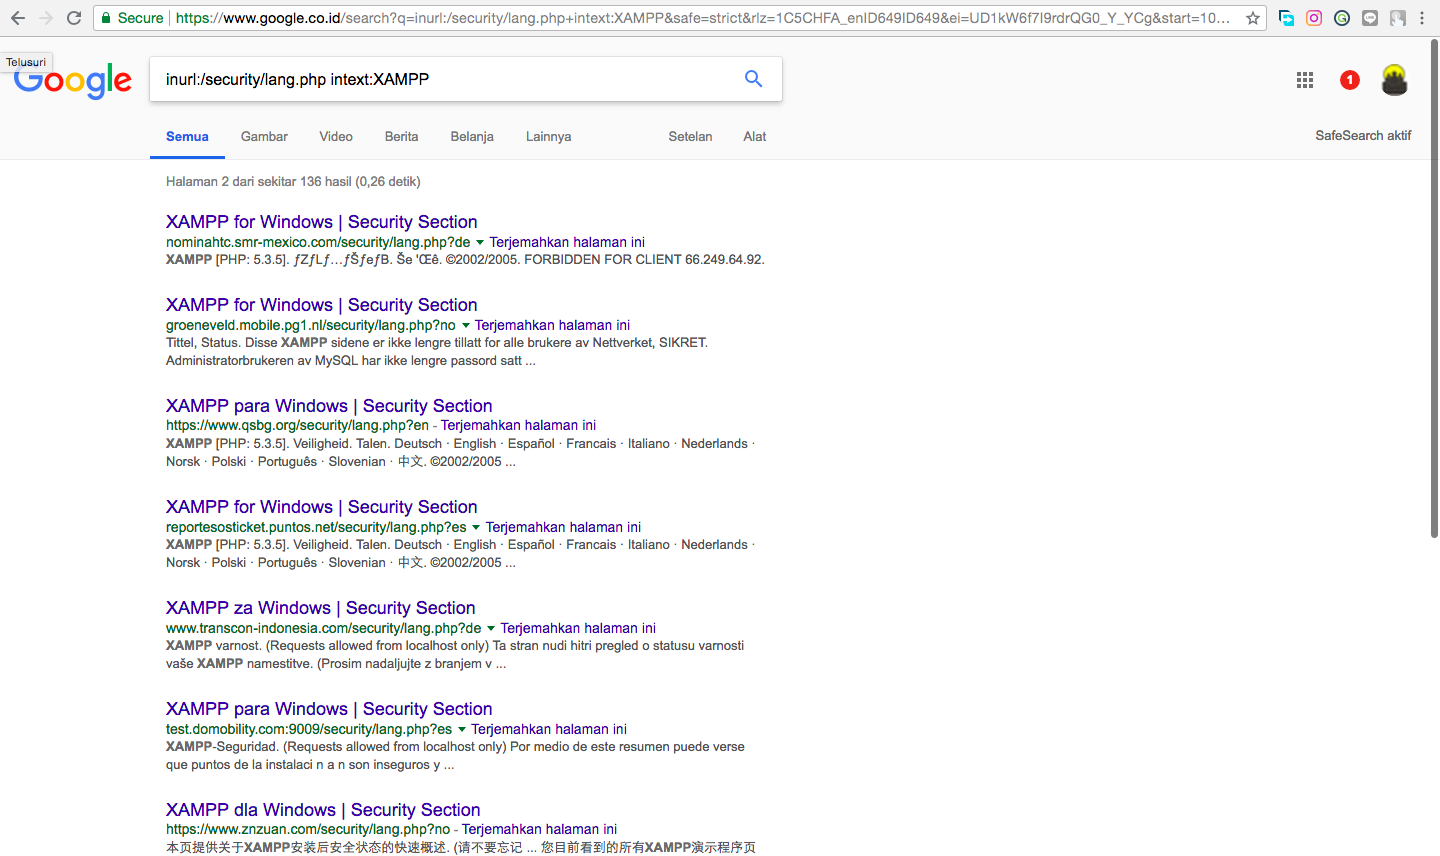Open the Alat tools menu
The image size is (1440, 856).
[x=755, y=137]
